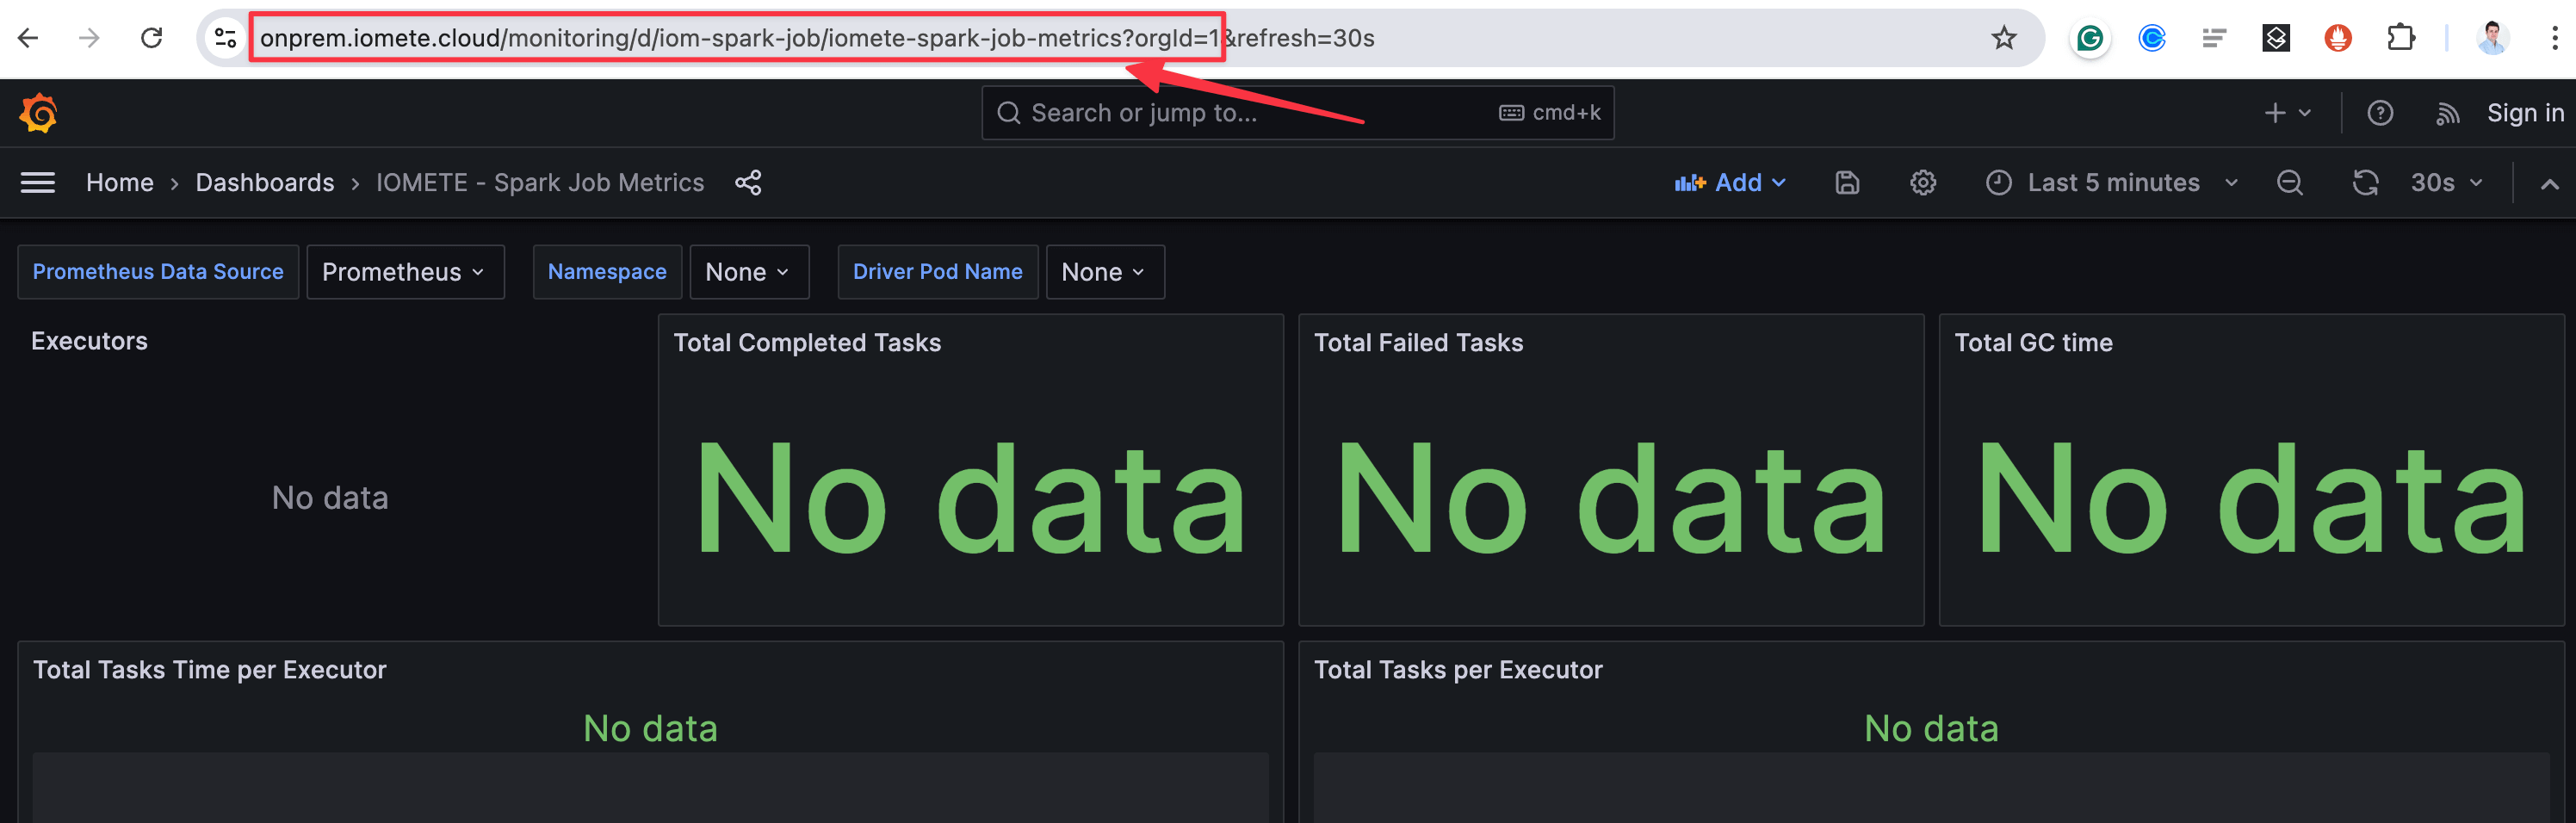
Task: Focus the Search or jump to field
Action: [1297, 113]
